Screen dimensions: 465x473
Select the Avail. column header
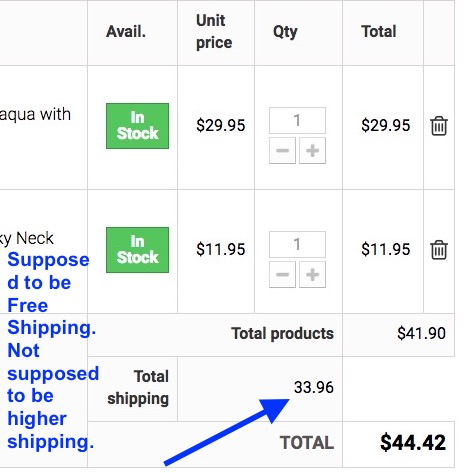(126, 32)
